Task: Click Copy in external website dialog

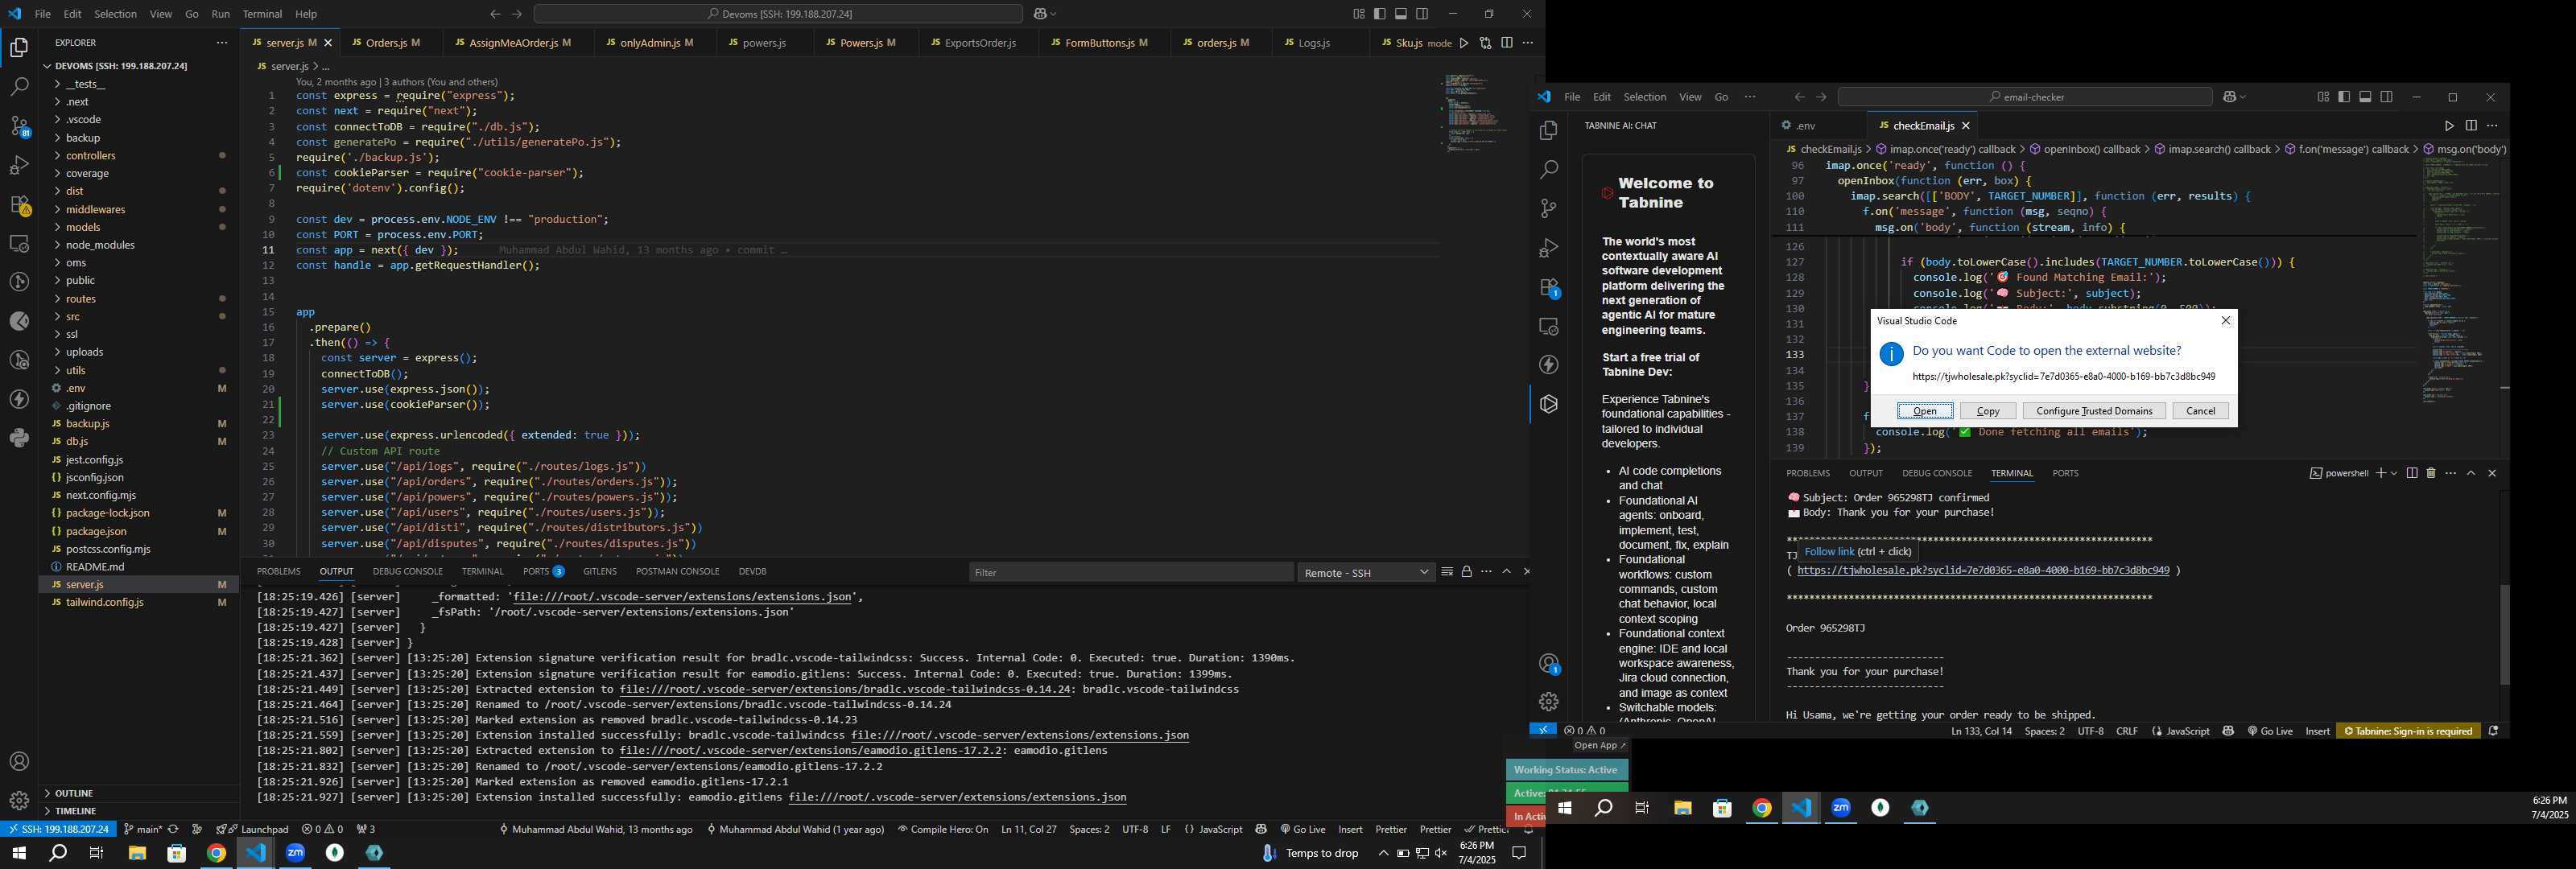Action: point(1988,411)
